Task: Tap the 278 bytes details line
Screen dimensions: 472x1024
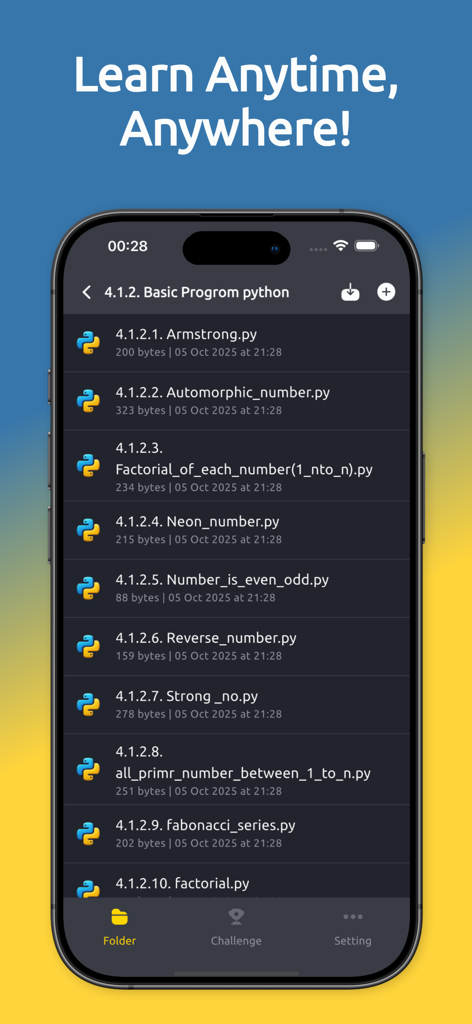Action: click(198, 714)
